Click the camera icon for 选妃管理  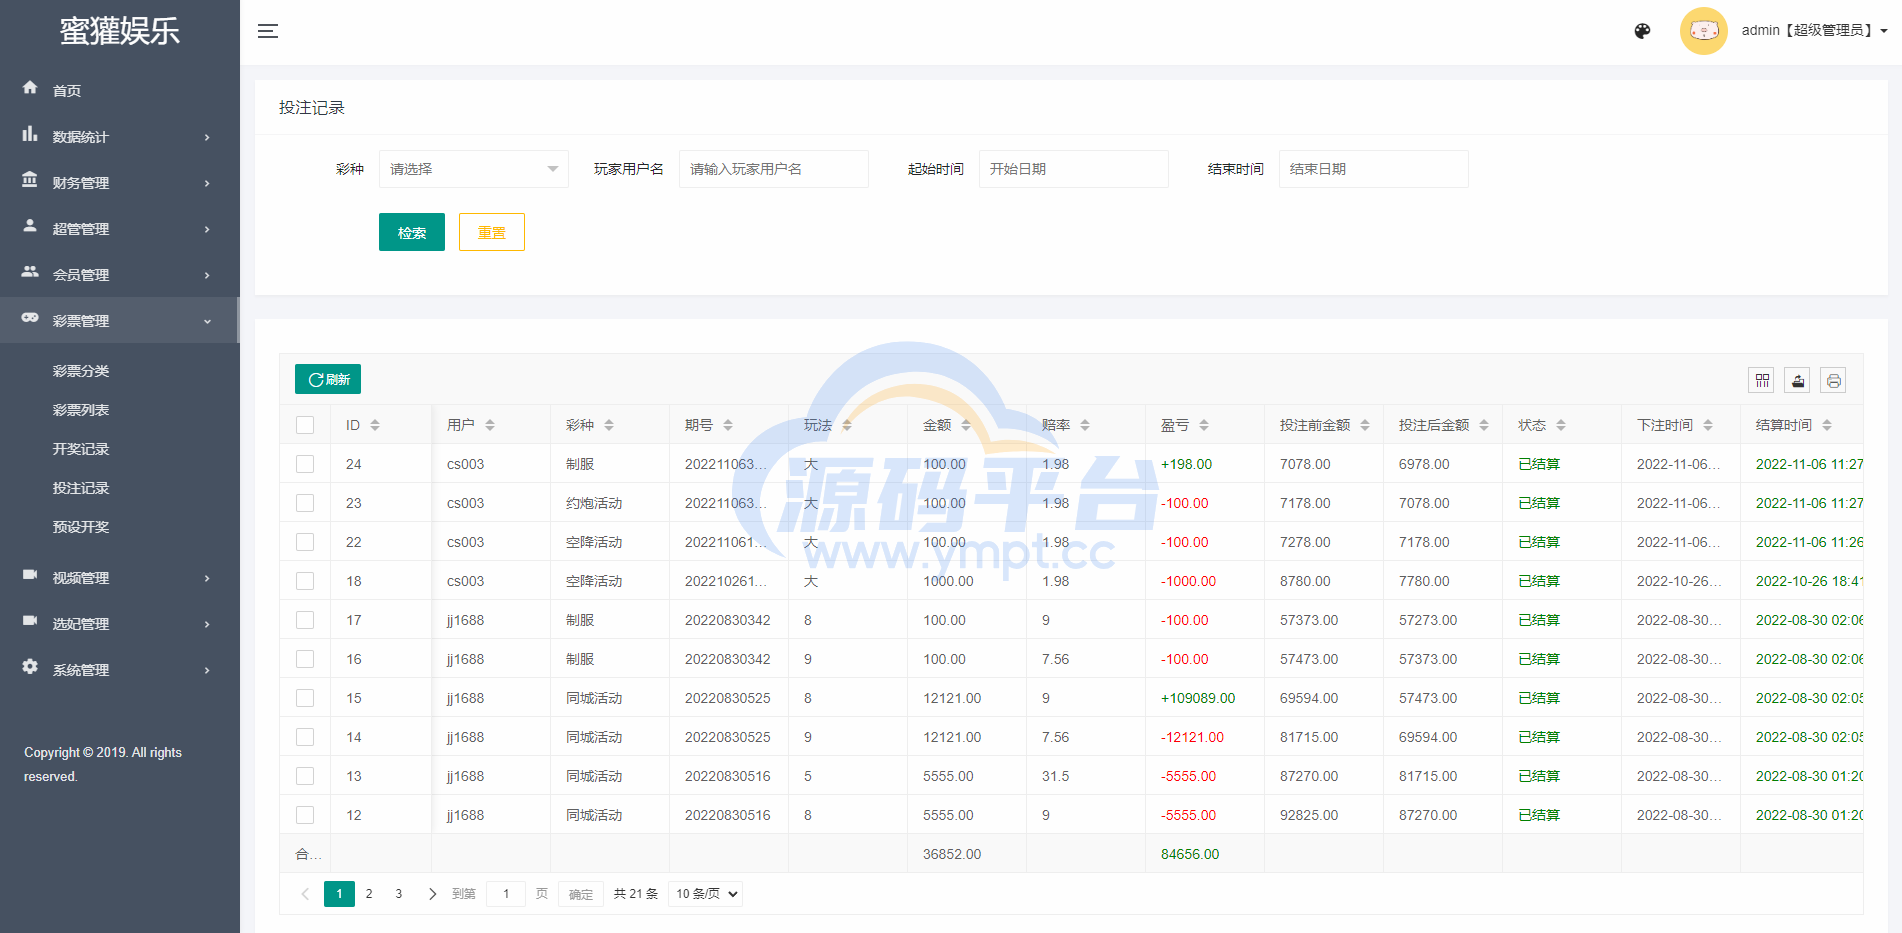[x=30, y=621]
